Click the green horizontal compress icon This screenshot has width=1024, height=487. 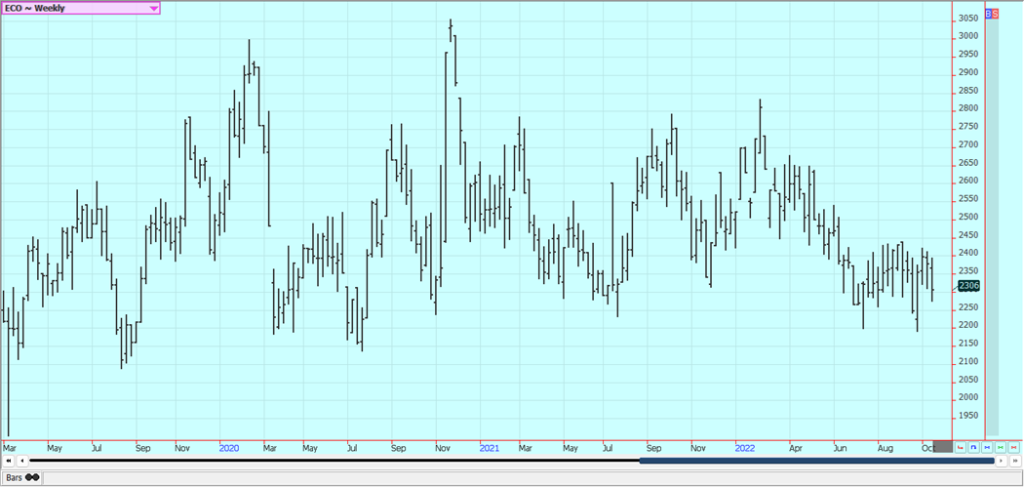1000,447
